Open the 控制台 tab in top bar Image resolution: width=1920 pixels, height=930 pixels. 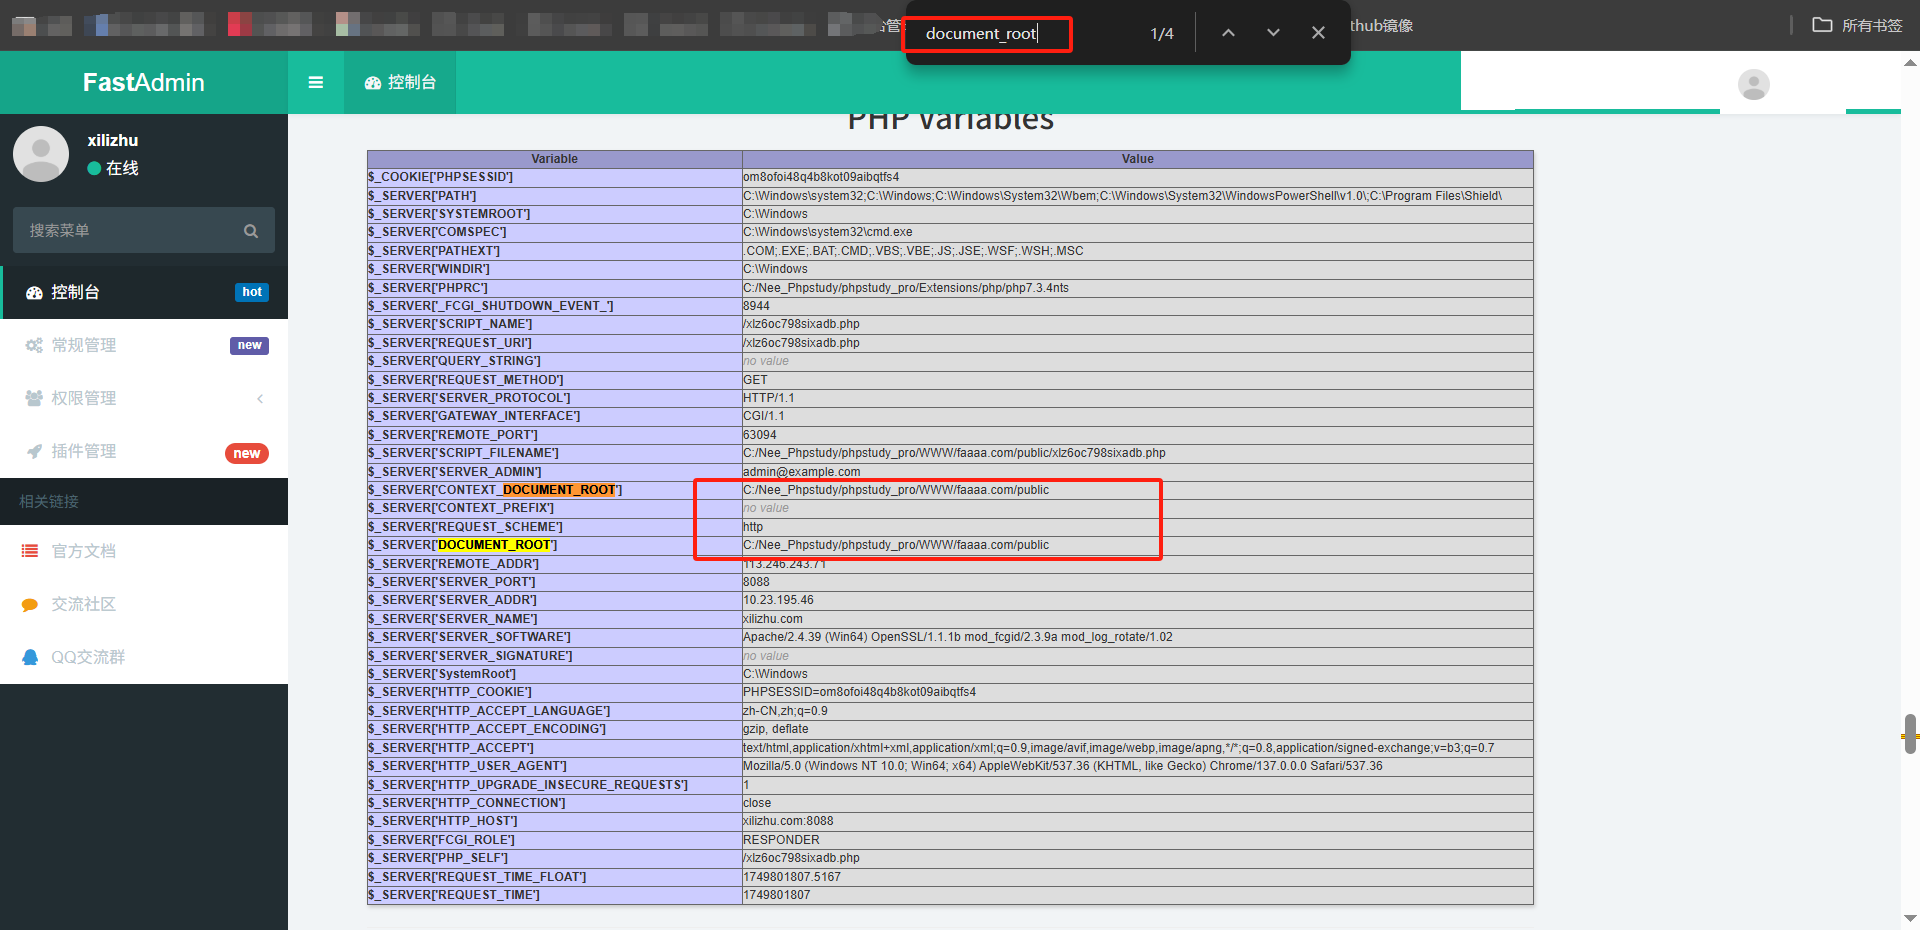click(400, 82)
